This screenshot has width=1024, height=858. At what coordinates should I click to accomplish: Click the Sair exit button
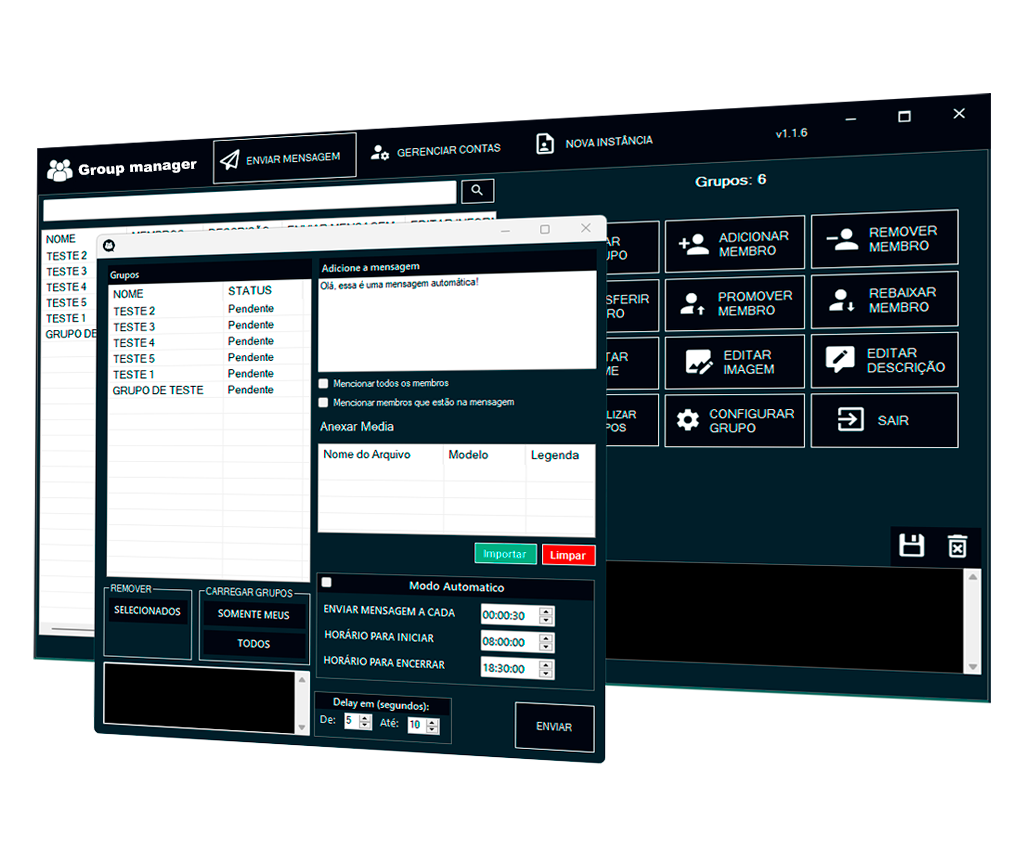click(884, 420)
